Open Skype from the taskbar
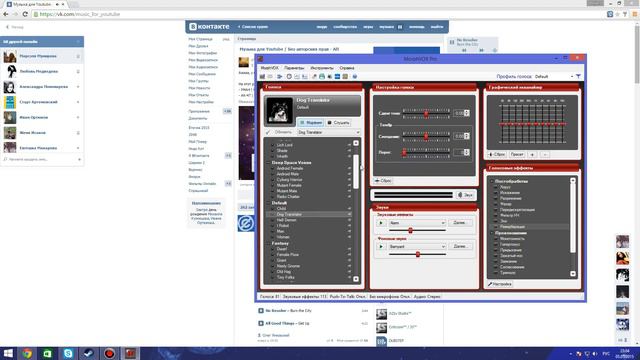Screen dimensions: 640x360 coord(68,353)
